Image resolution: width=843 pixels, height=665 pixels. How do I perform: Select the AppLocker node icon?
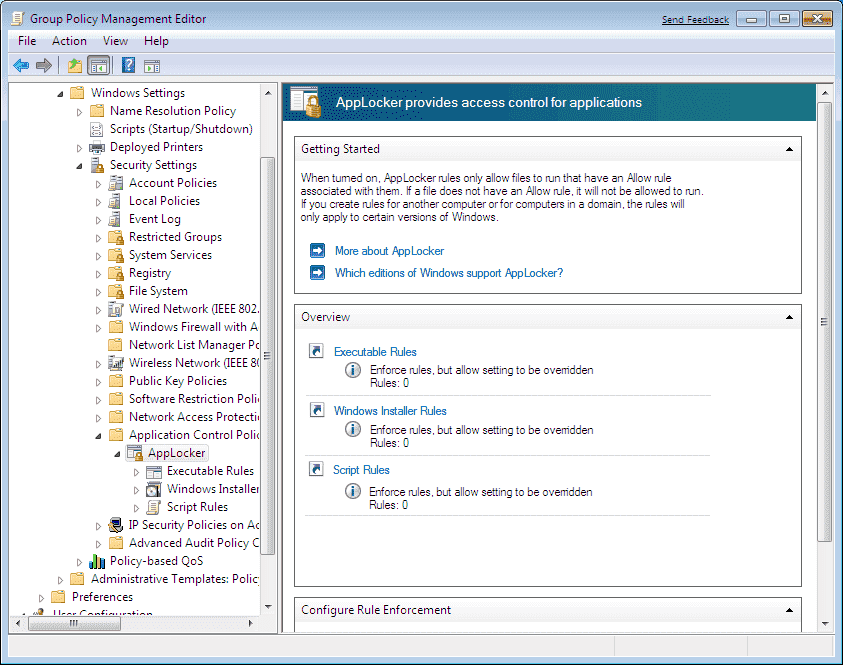(x=135, y=452)
